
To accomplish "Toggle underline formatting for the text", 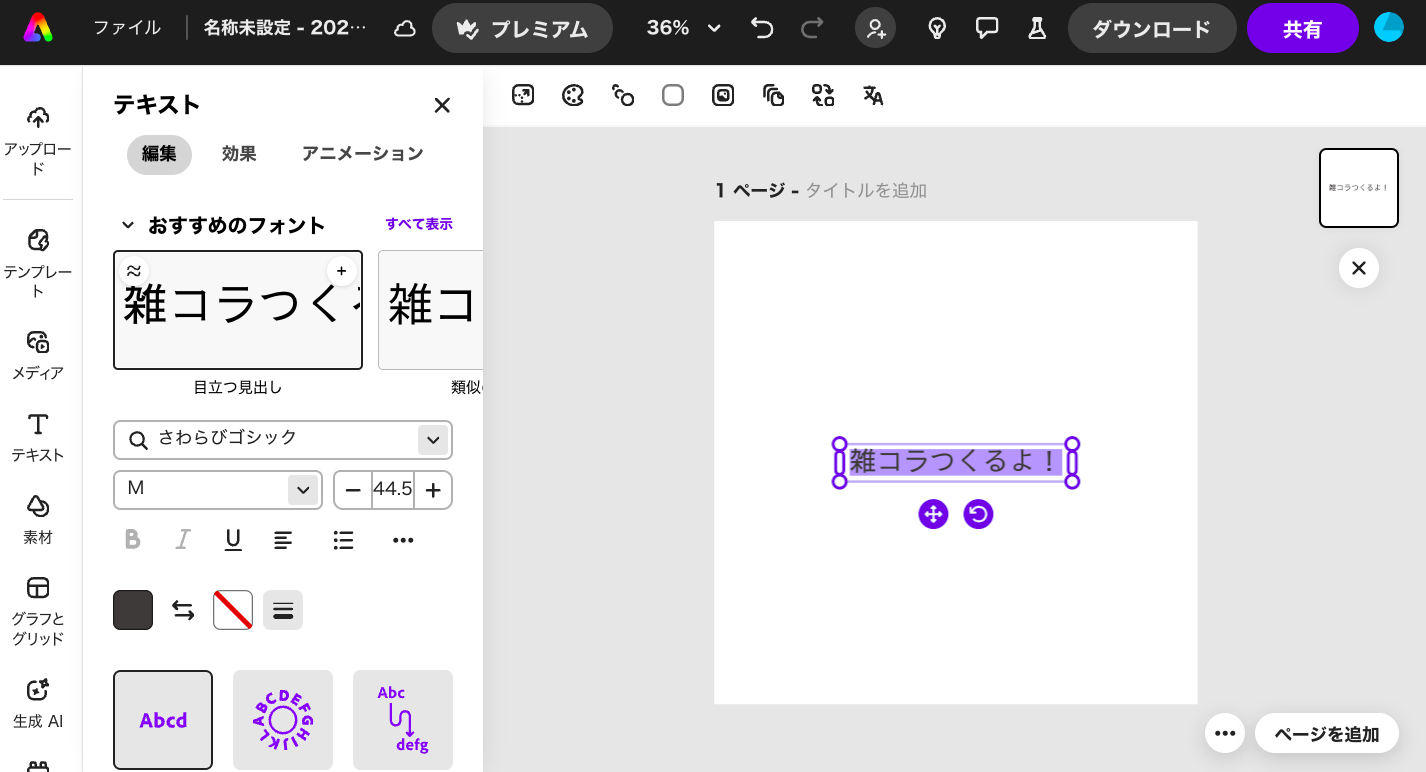I will click(233, 540).
